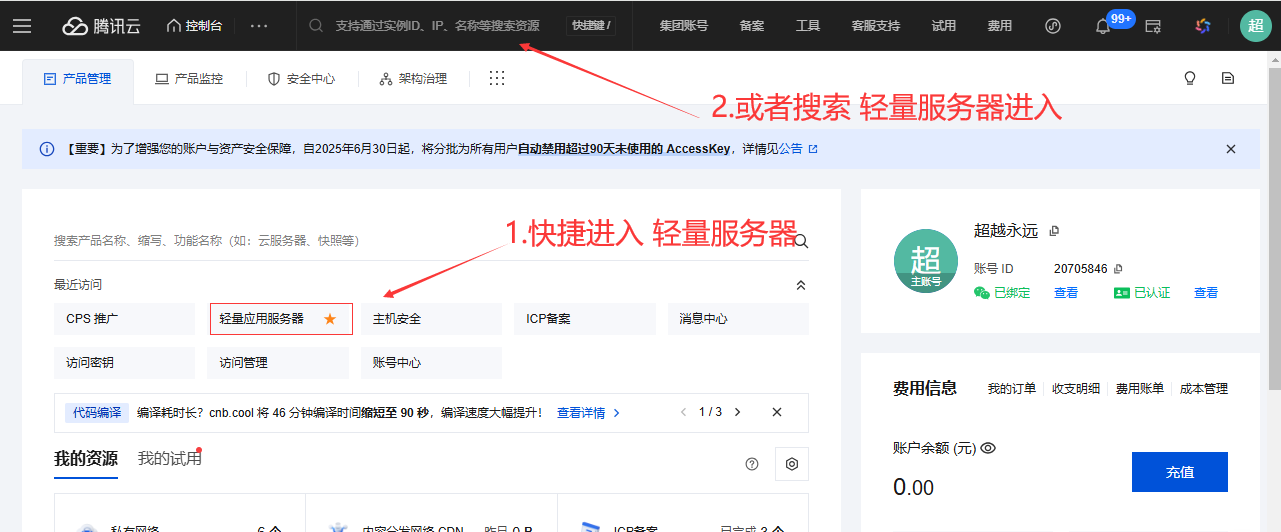Select the 我的试用 tab
The height and width of the screenshot is (532, 1281).
[x=170, y=459]
